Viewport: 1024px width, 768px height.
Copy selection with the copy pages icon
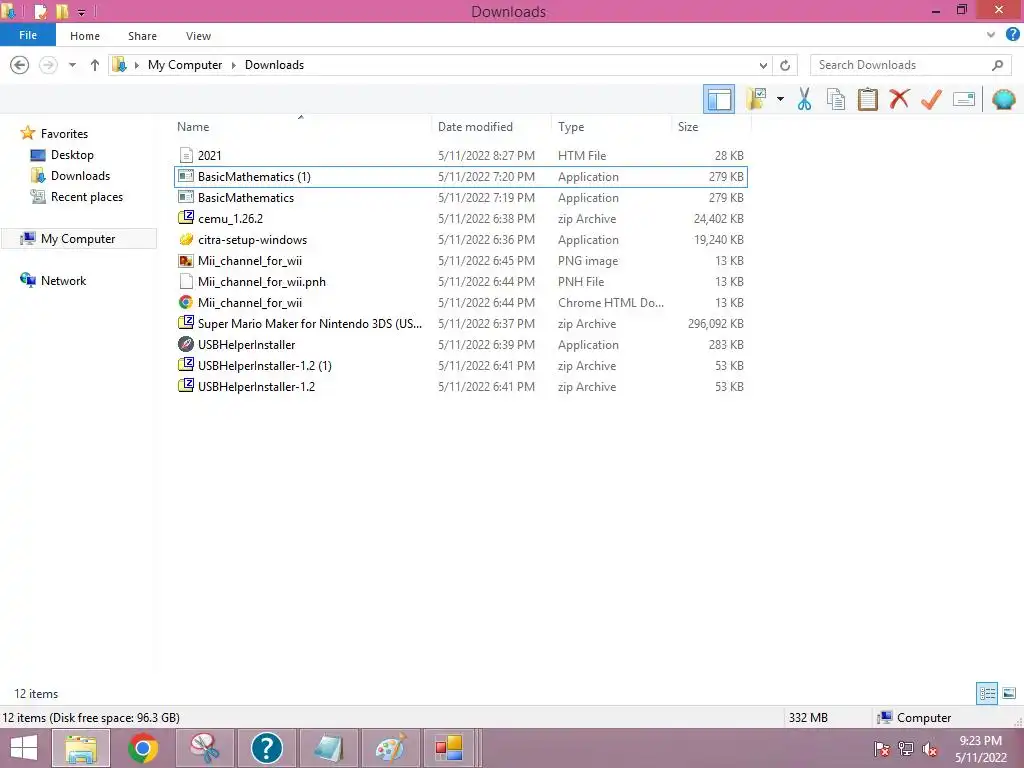[836, 99]
